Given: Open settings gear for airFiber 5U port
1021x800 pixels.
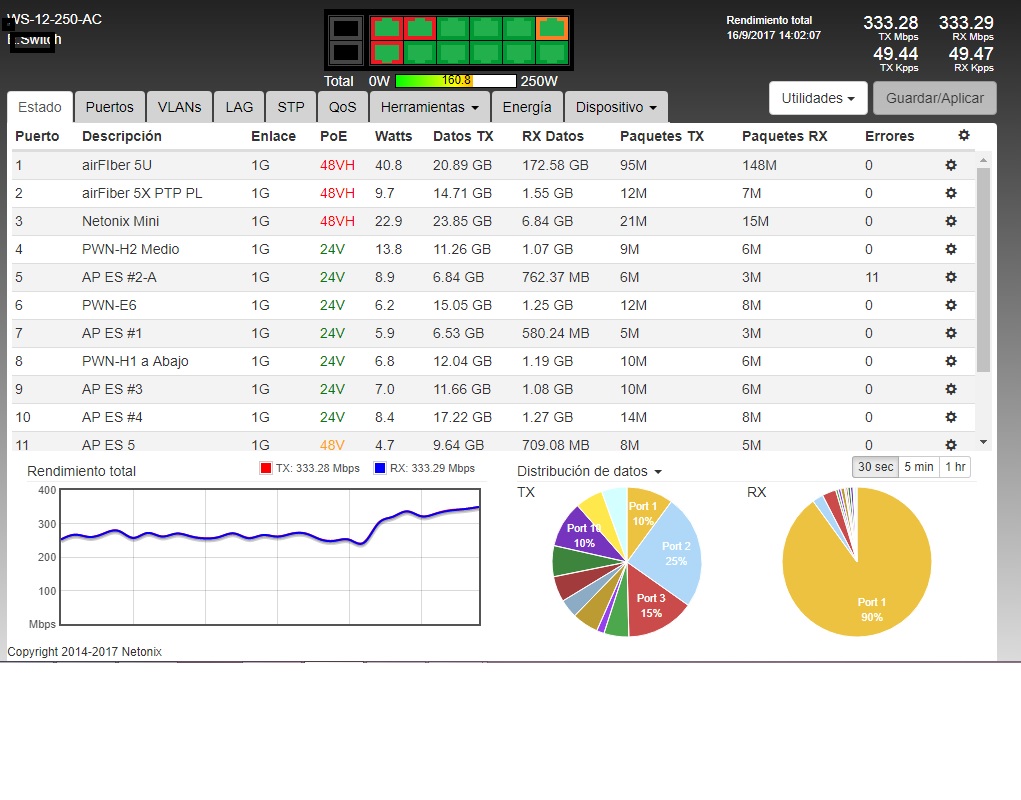Looking at the screenshot, I should tap(951, 165).
